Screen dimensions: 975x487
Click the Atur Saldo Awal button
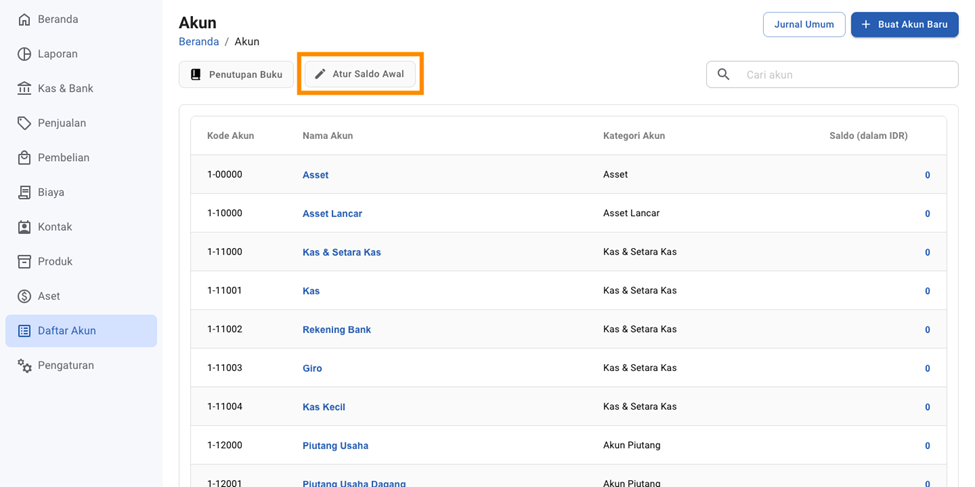[x=360, y=74]
